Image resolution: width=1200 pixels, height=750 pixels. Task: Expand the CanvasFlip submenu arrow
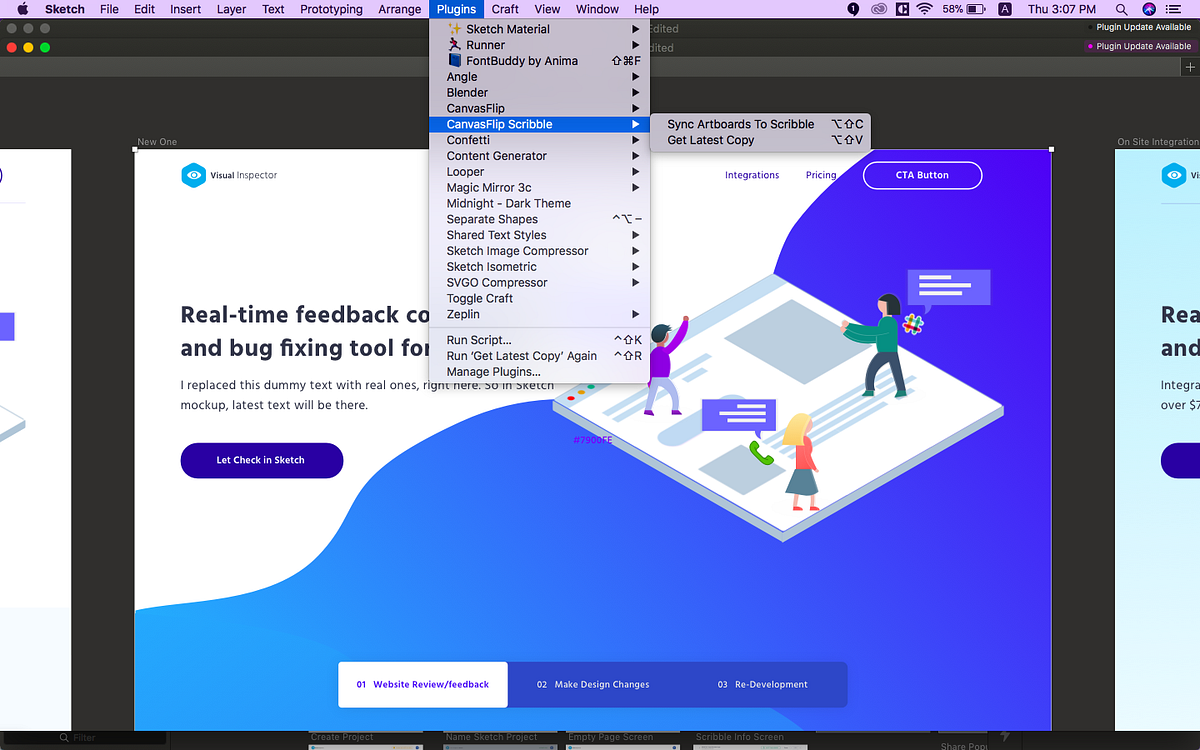[636, 108]
